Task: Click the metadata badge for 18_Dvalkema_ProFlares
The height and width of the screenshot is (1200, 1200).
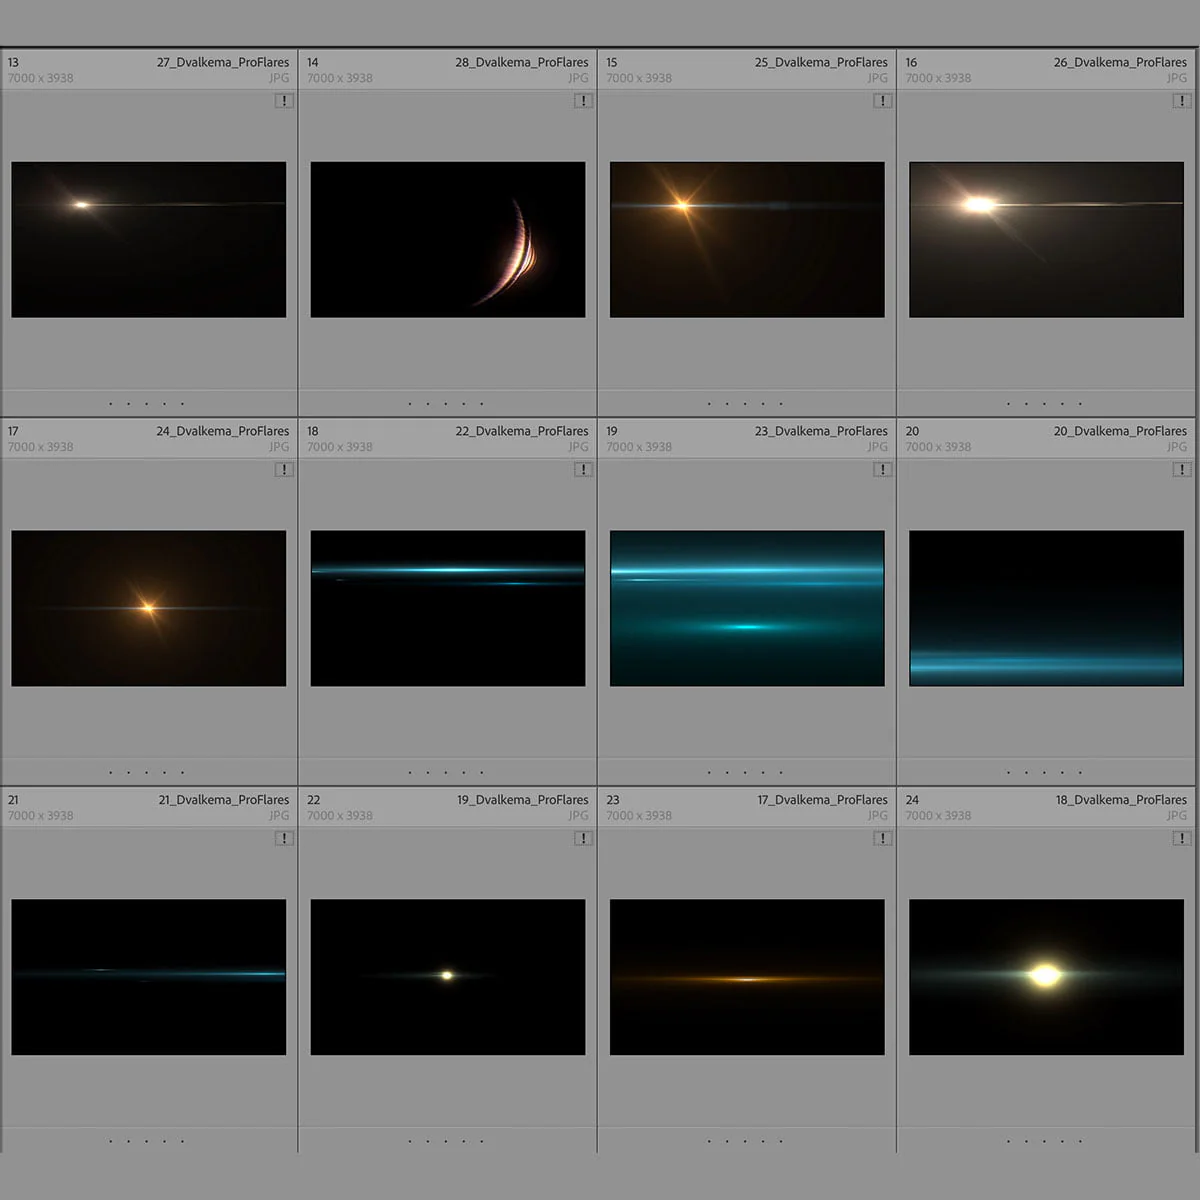Action: coord(1181,839)
